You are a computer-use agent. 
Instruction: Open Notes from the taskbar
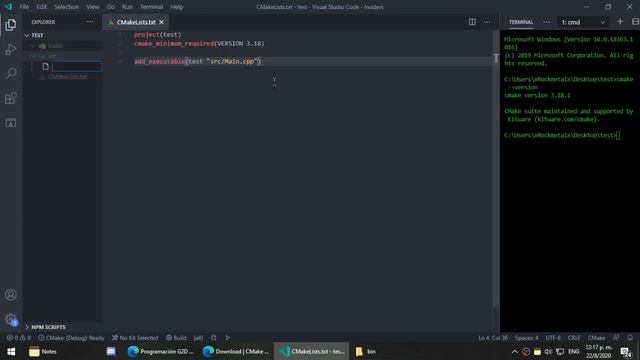click(x=43, y=351)
